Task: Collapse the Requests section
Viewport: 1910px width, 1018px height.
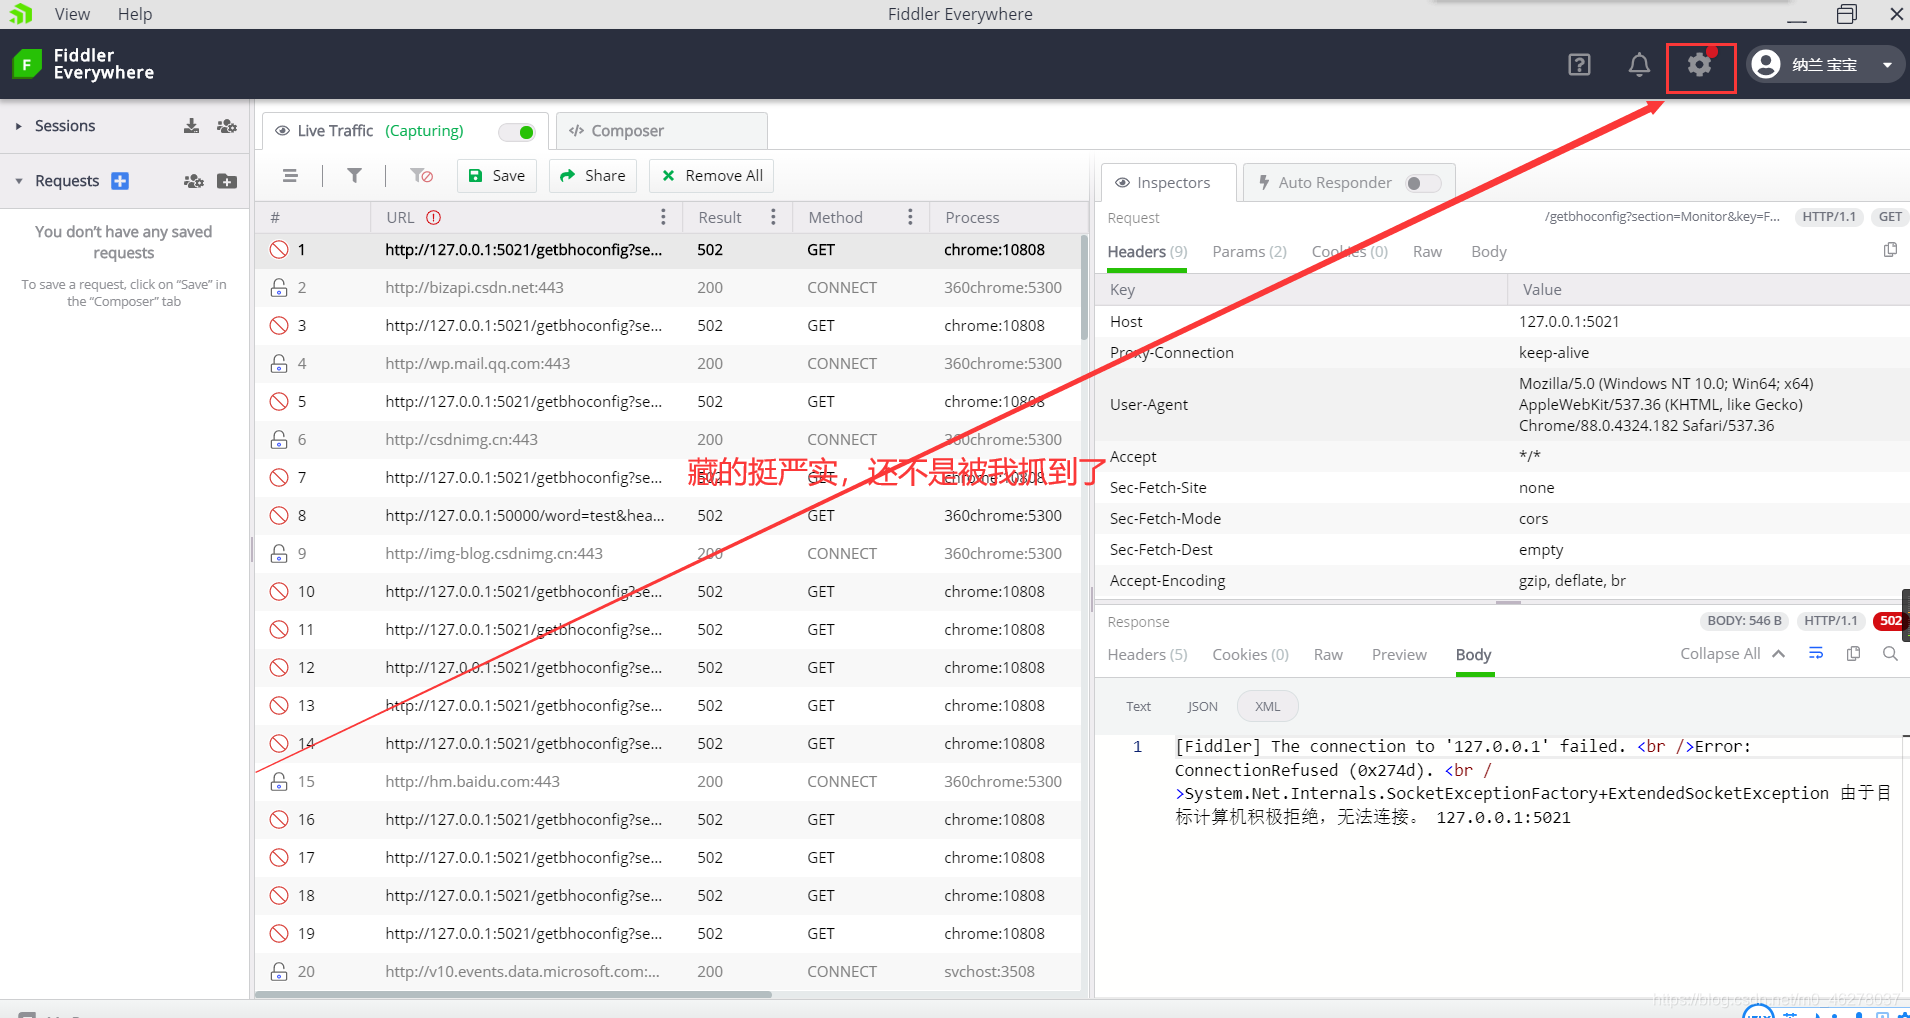Action: pos(18,181)
